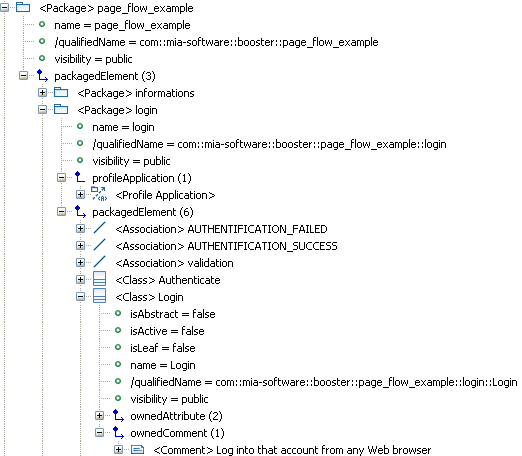Expand the Profile Application node
The width and height of the screenshot is (522, 456).
(80, 194)
